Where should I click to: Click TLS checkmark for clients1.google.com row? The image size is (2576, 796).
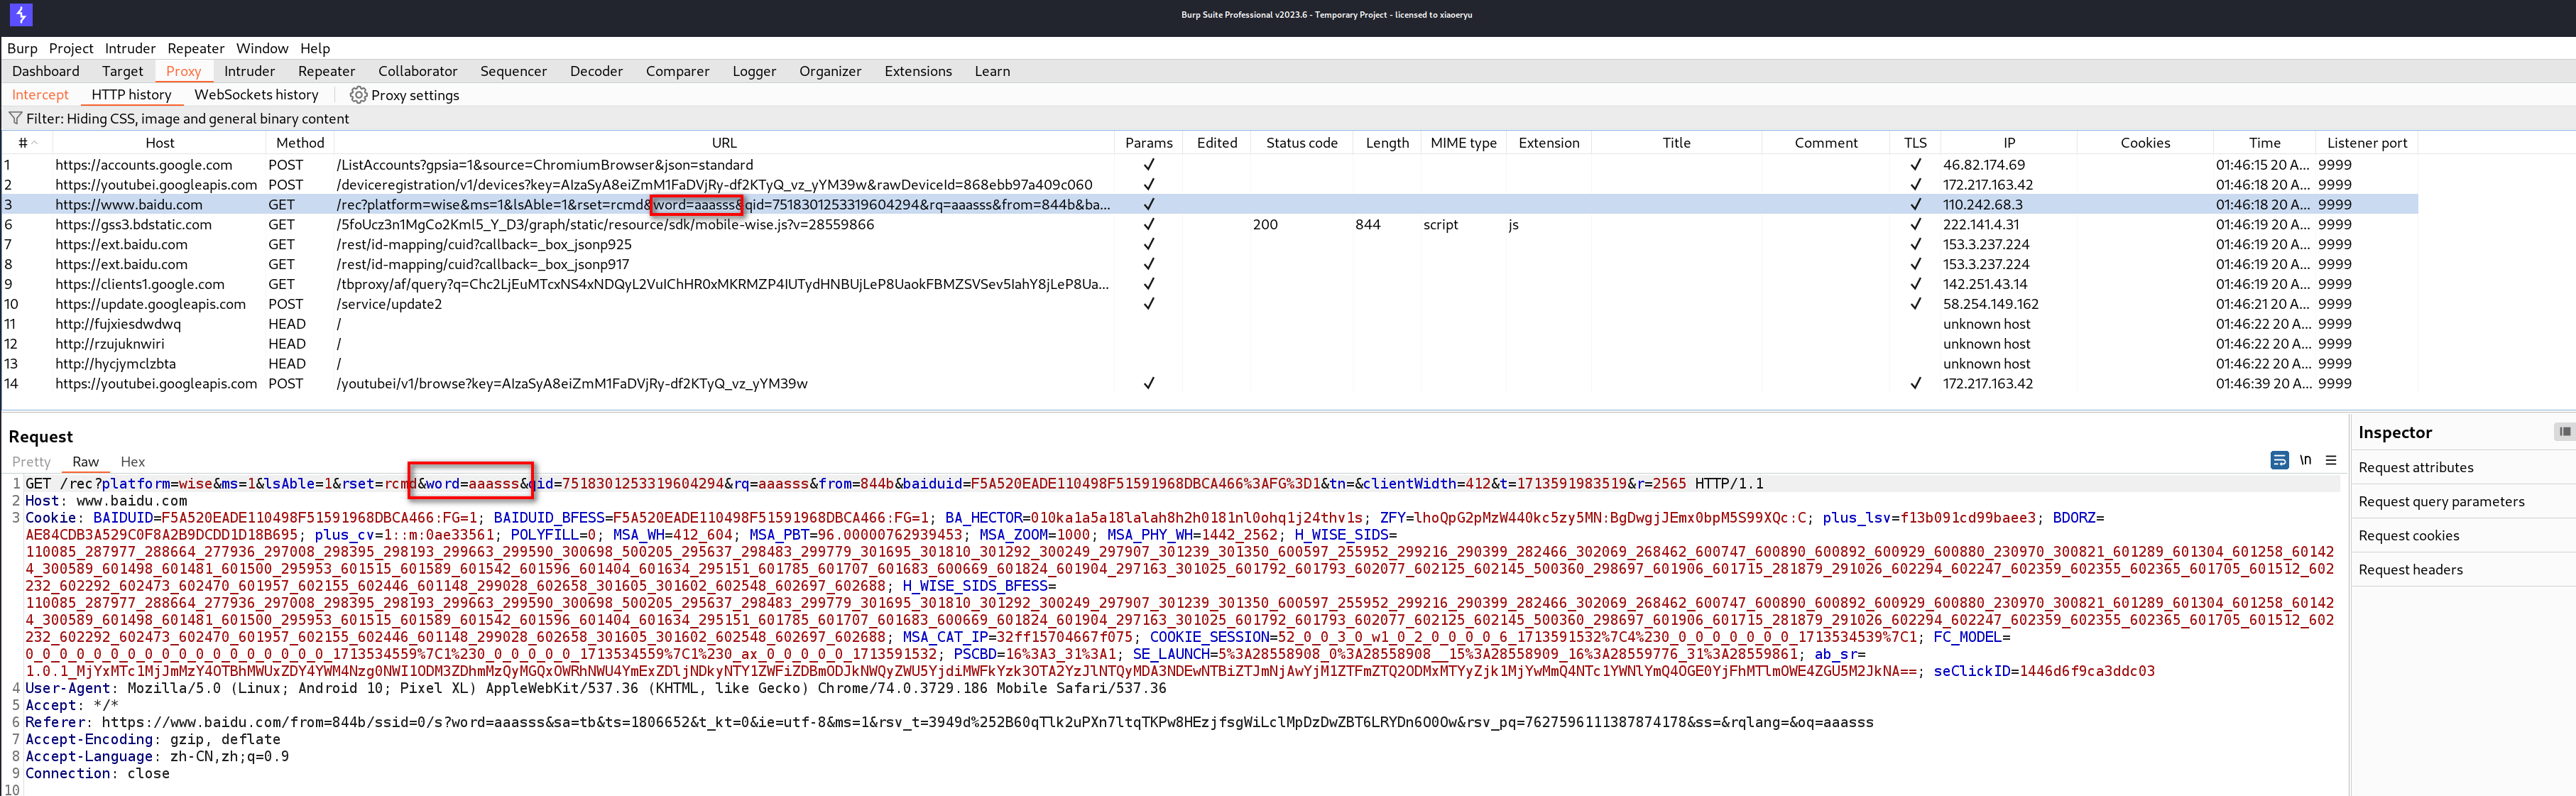[1915, 284]
